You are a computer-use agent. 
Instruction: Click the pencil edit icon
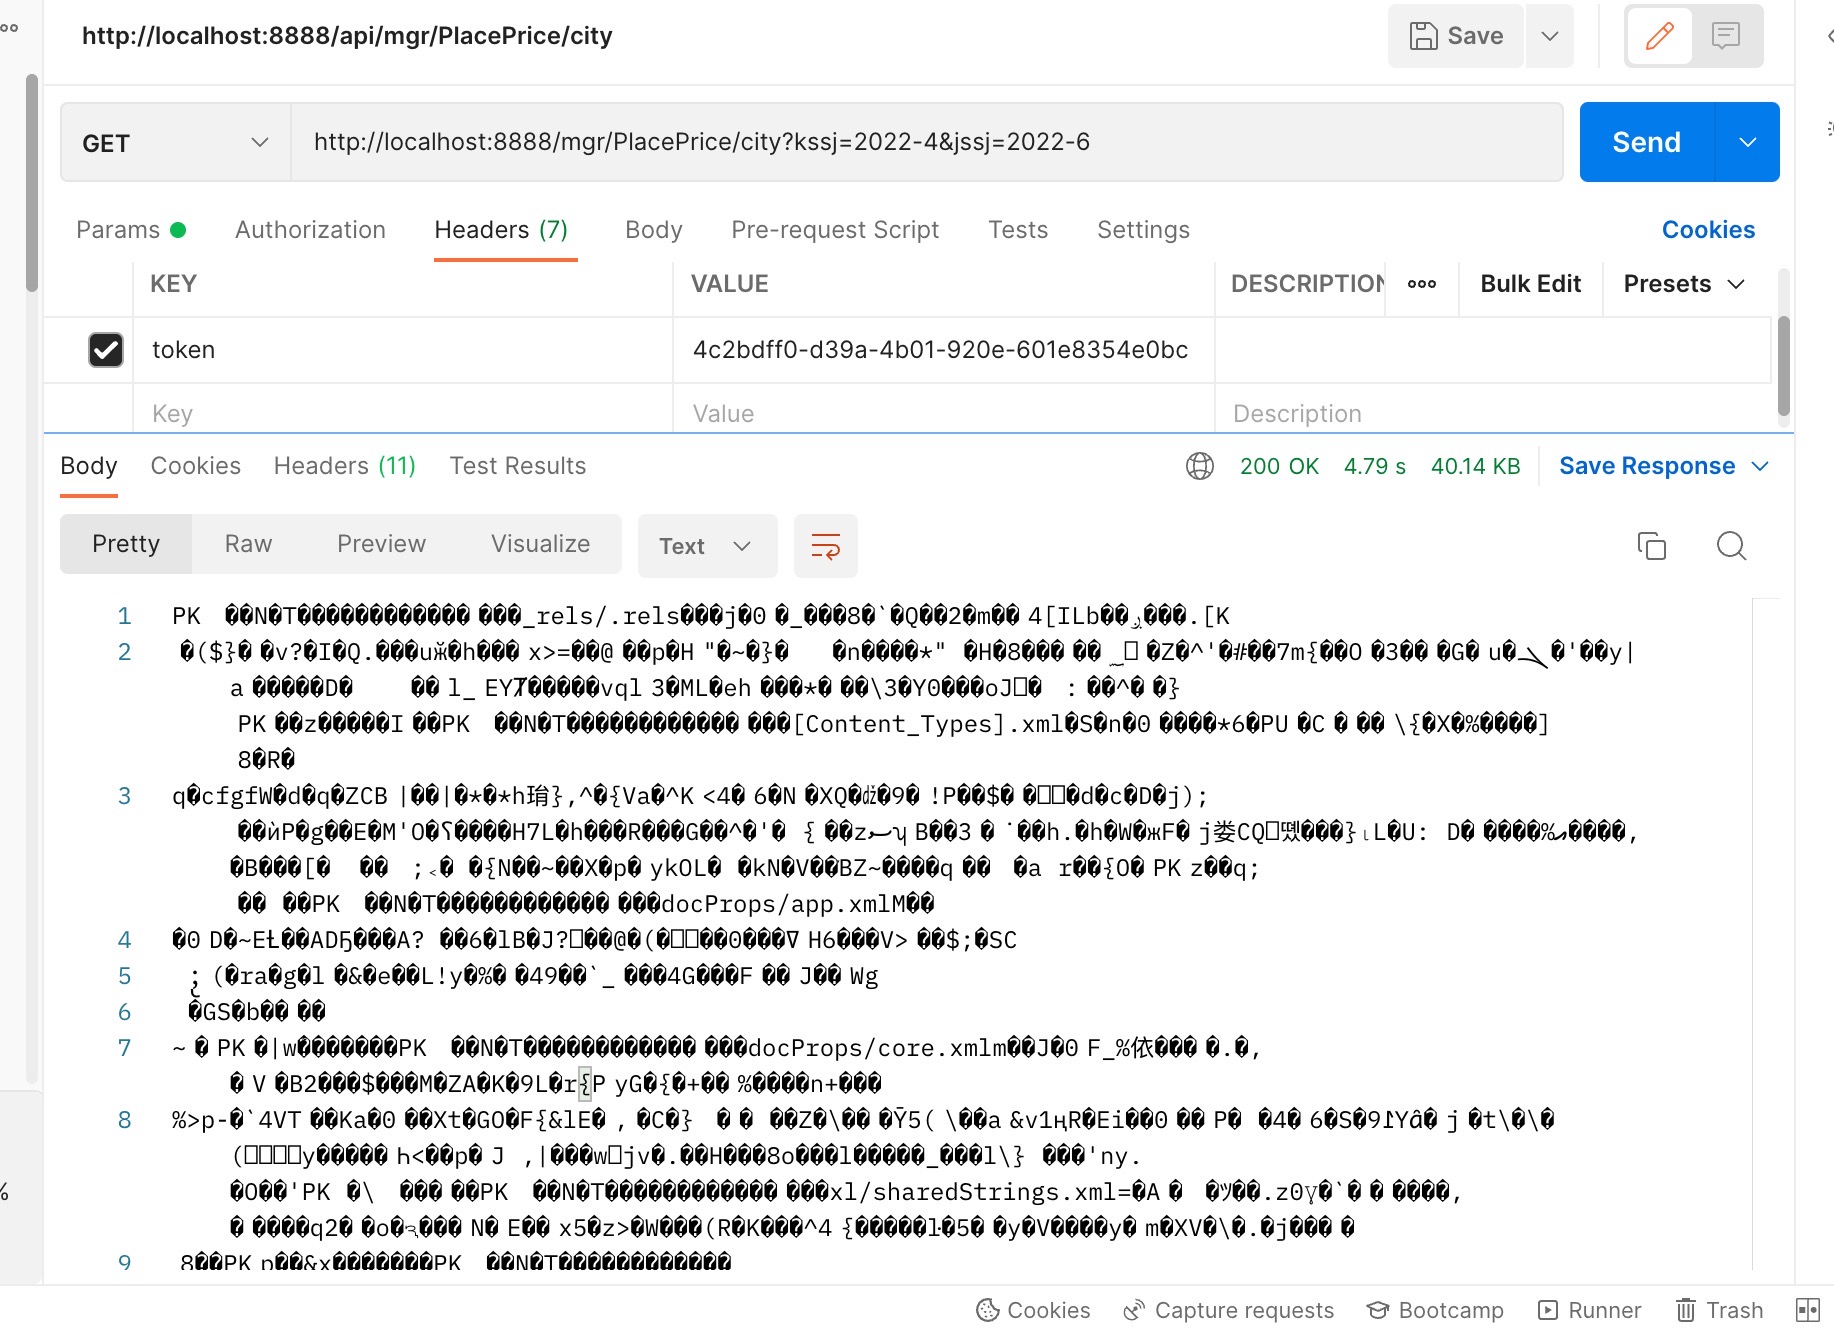click(x=1659, y=36)
